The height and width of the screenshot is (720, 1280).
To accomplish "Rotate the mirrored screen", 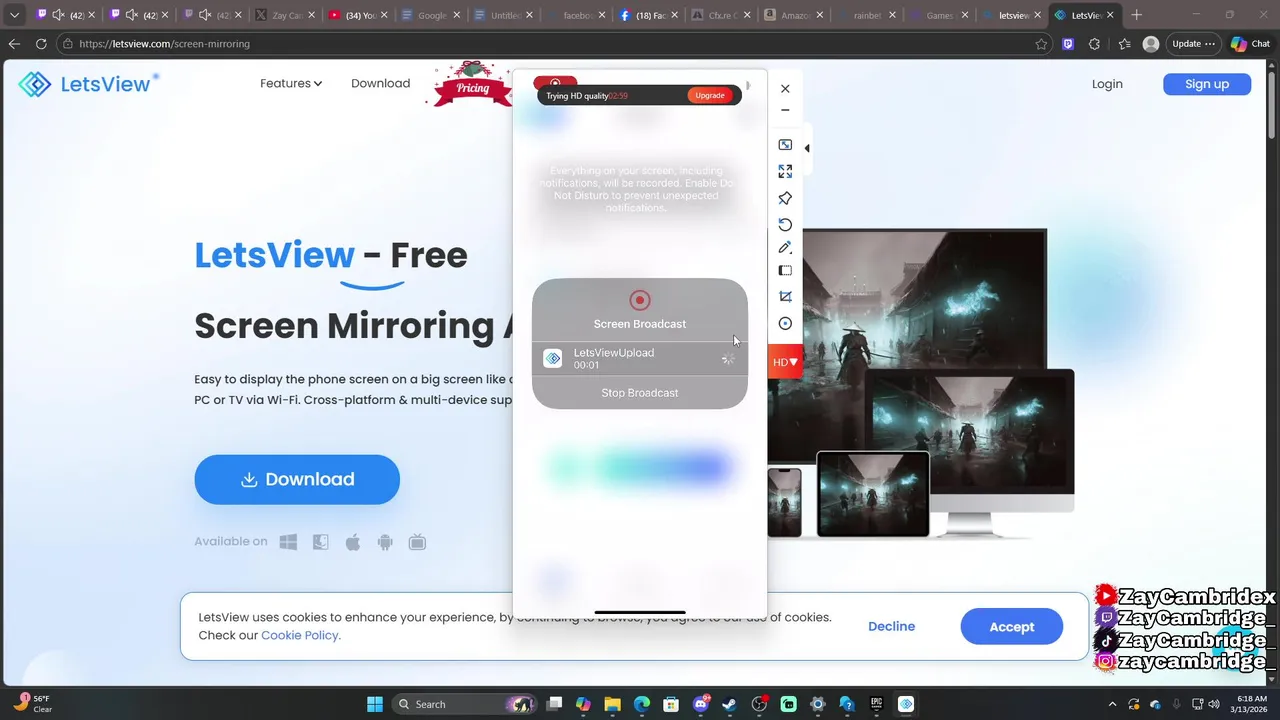I will click(785, 224).
